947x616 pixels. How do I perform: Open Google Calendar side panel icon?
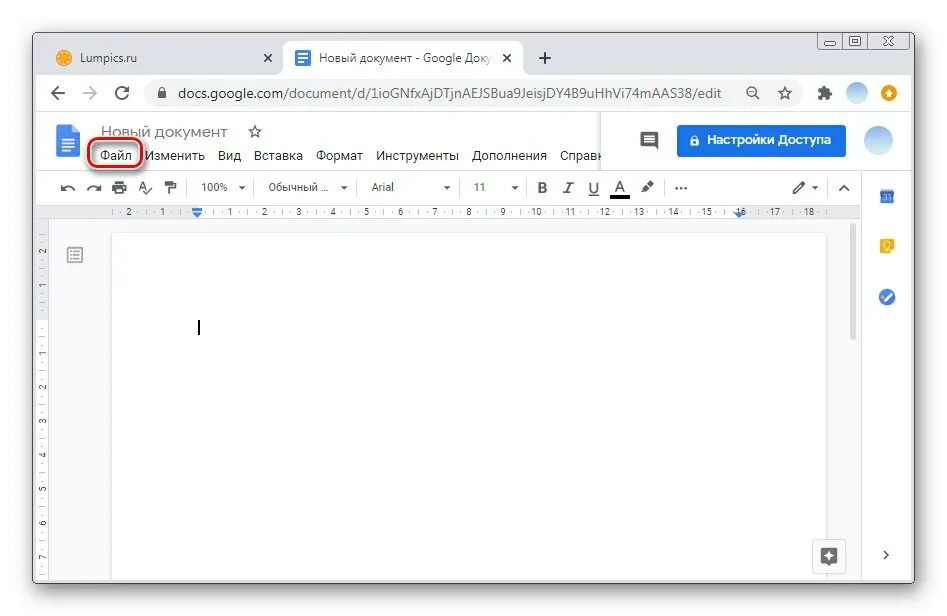(887, 197)
